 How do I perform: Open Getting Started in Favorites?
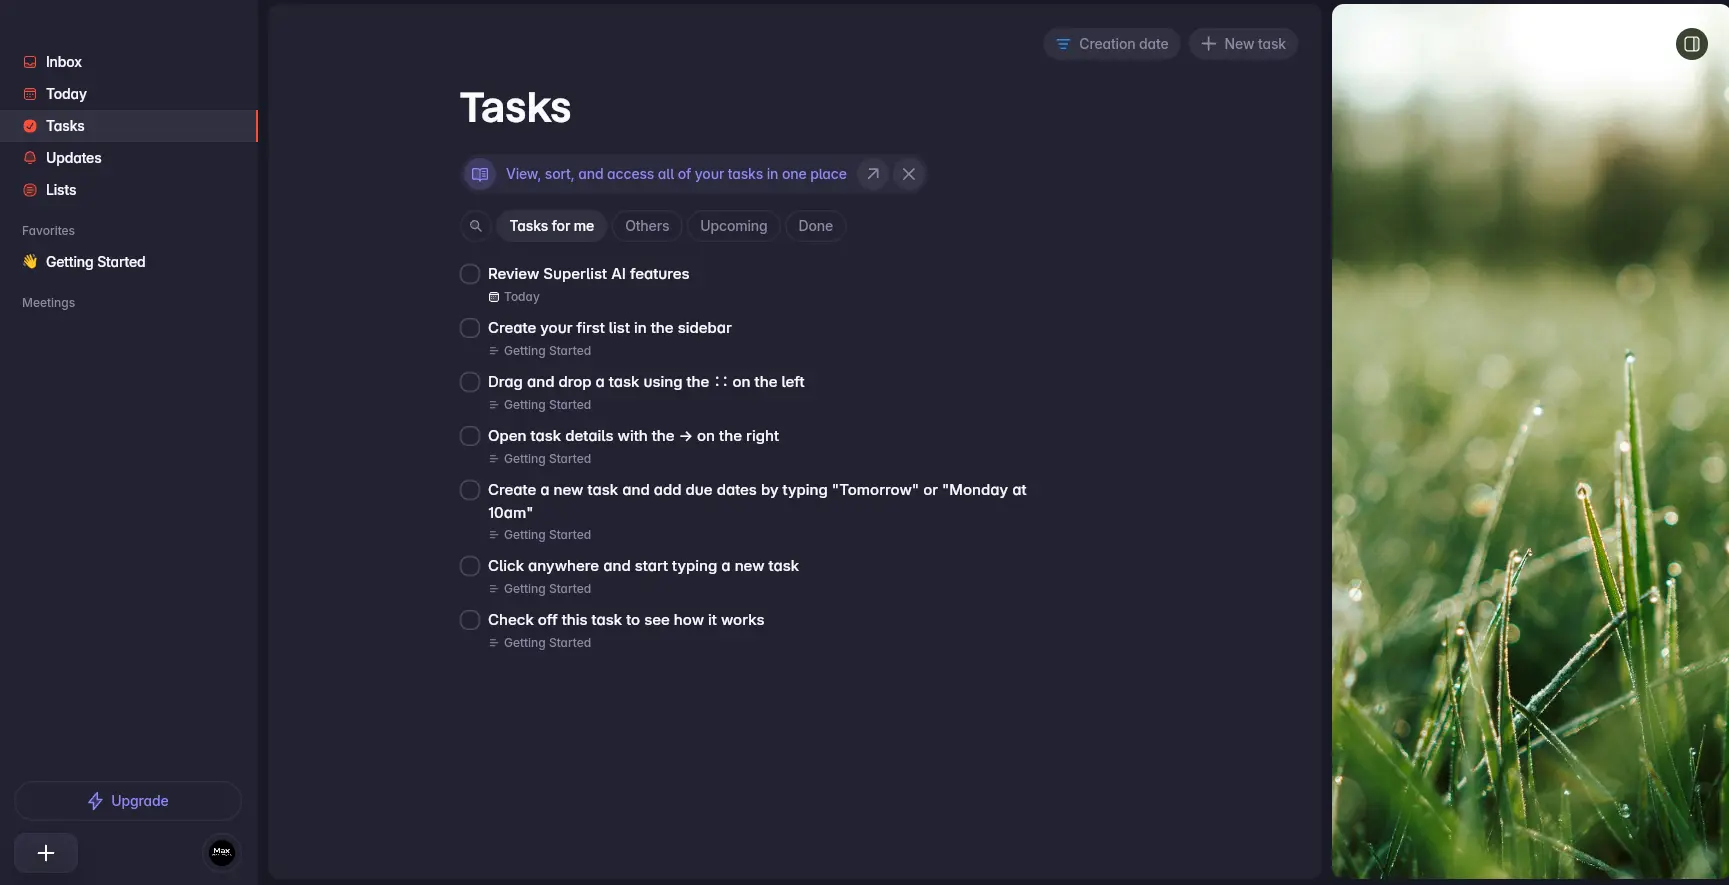coord(95,262)
